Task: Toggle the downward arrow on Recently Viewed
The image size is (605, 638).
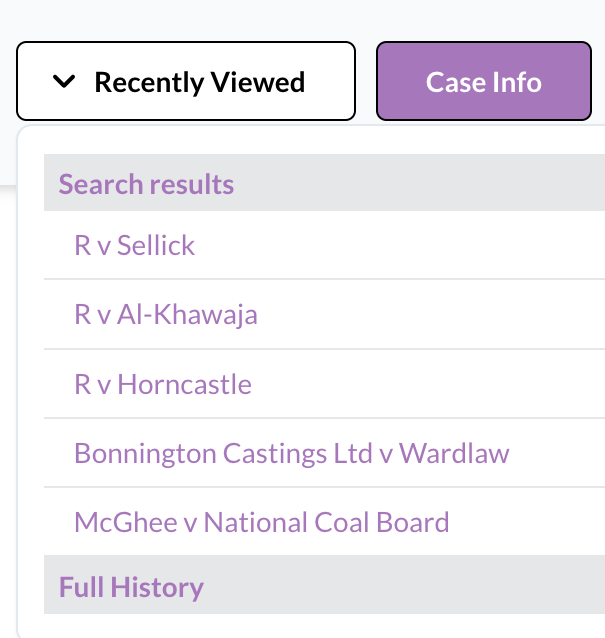Action: (x=64, y=82)
